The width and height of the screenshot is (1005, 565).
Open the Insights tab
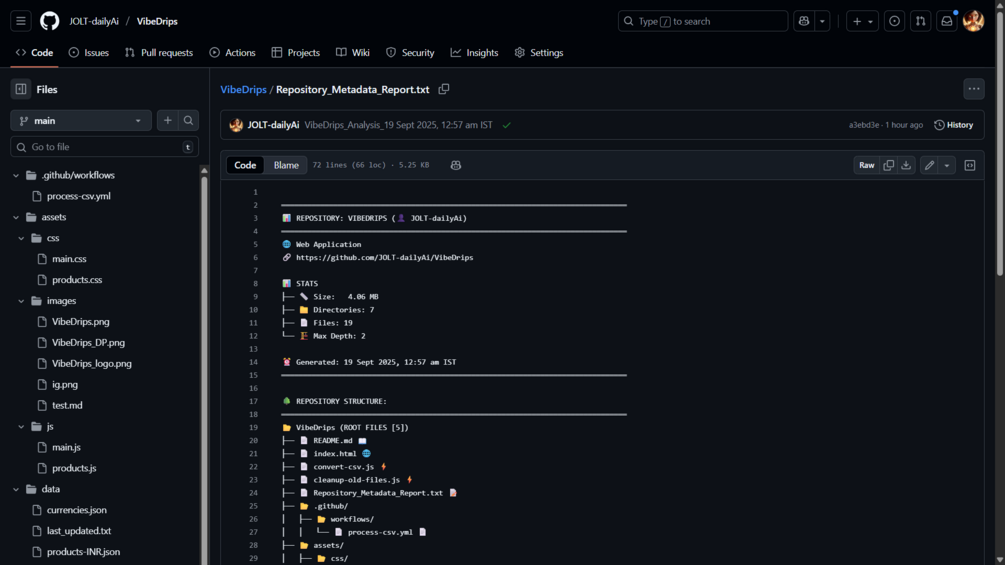(474, 53)
